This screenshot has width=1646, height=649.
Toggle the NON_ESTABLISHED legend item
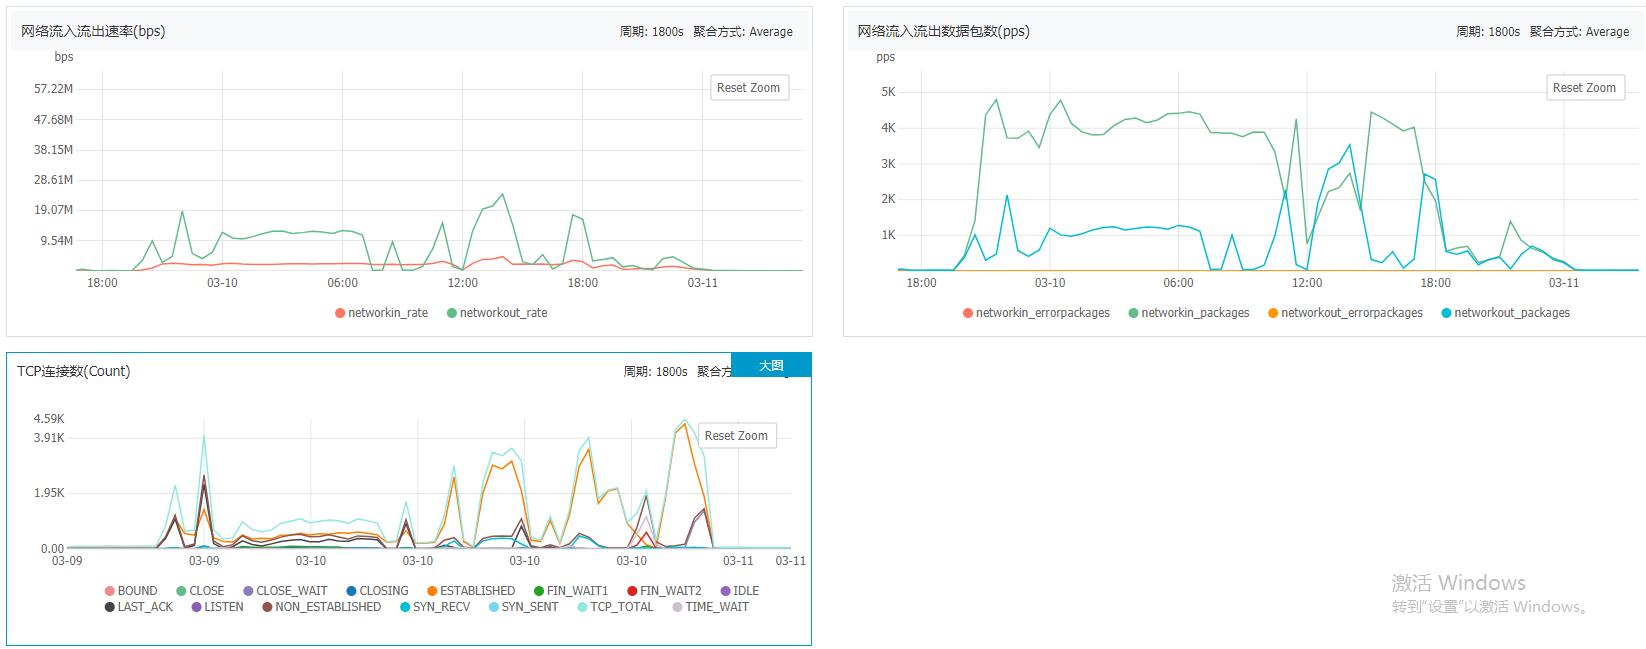coord(322,607)
